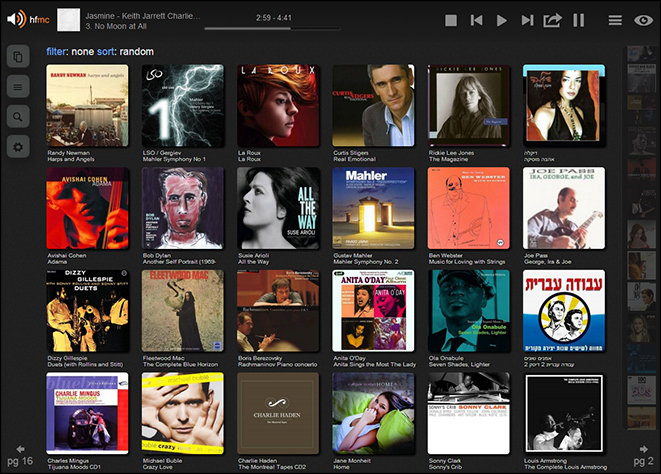
Task: Open Curtis Stigers Real Emotional album
Action: pyautogui.click(x=373, y=105)
